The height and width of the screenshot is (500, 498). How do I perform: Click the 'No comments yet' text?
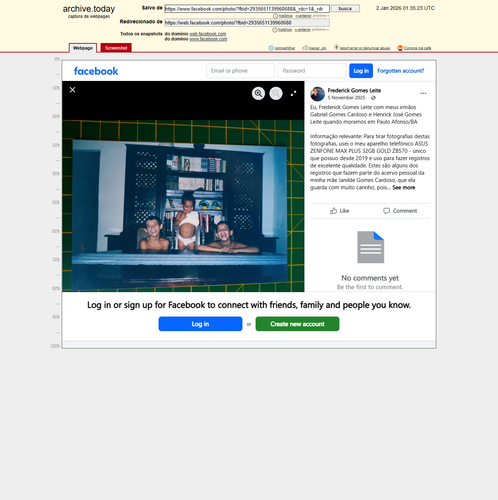point(370,278)
